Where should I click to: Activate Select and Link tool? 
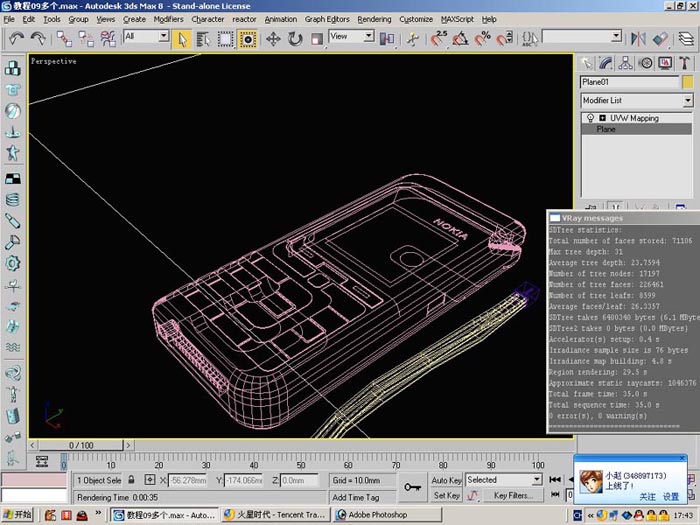pyautogui.click(x=64, y=39)
